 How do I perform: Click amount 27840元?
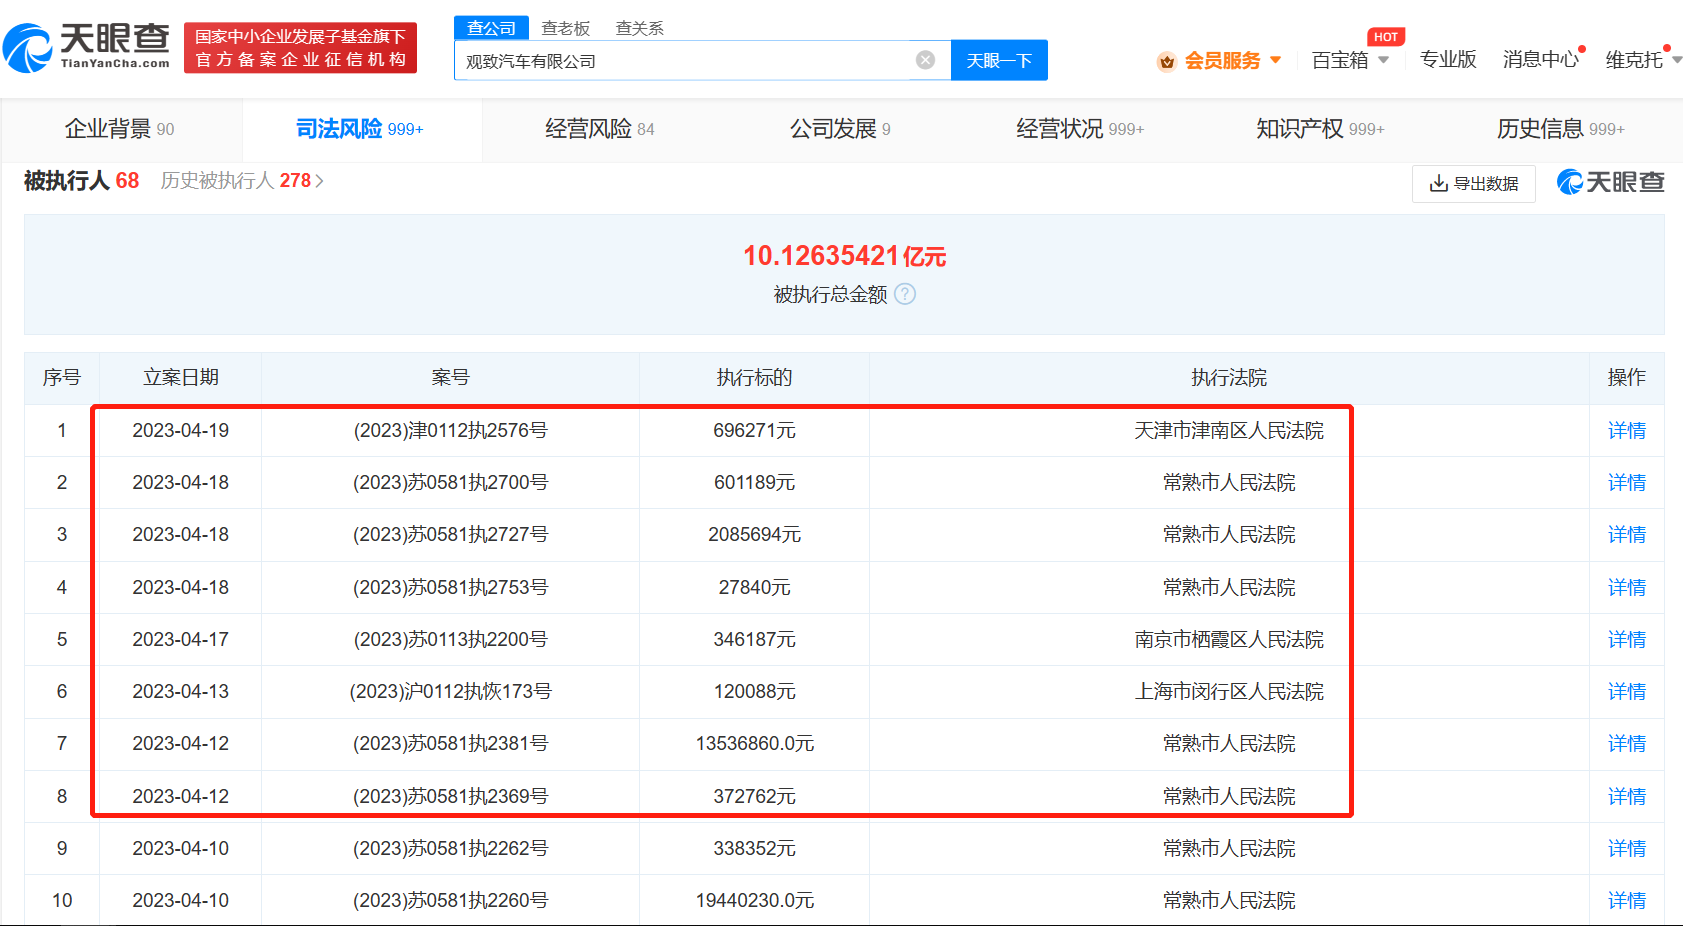(x=755, y=588)
